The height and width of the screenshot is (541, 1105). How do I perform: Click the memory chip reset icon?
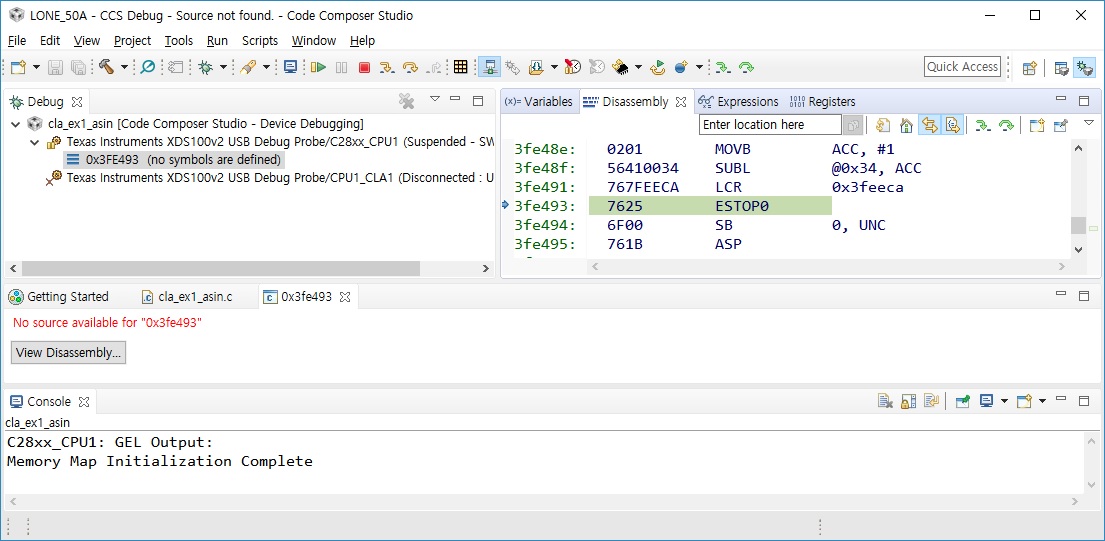point(621,67)
